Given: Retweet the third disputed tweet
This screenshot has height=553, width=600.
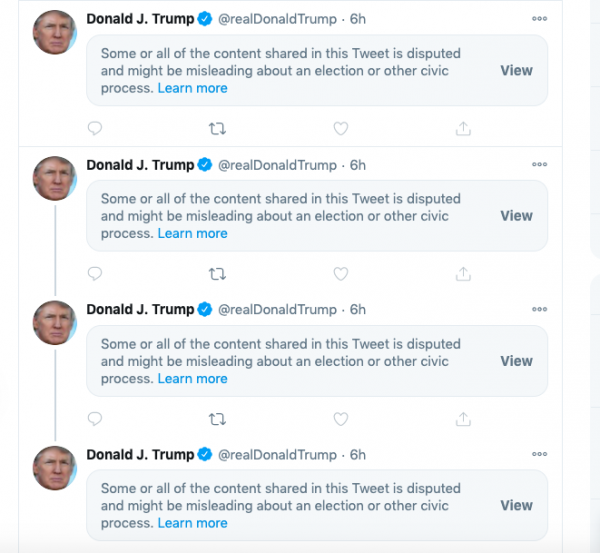Looking at the screenshot, I should pyautogui.click(x=216, y=419).
